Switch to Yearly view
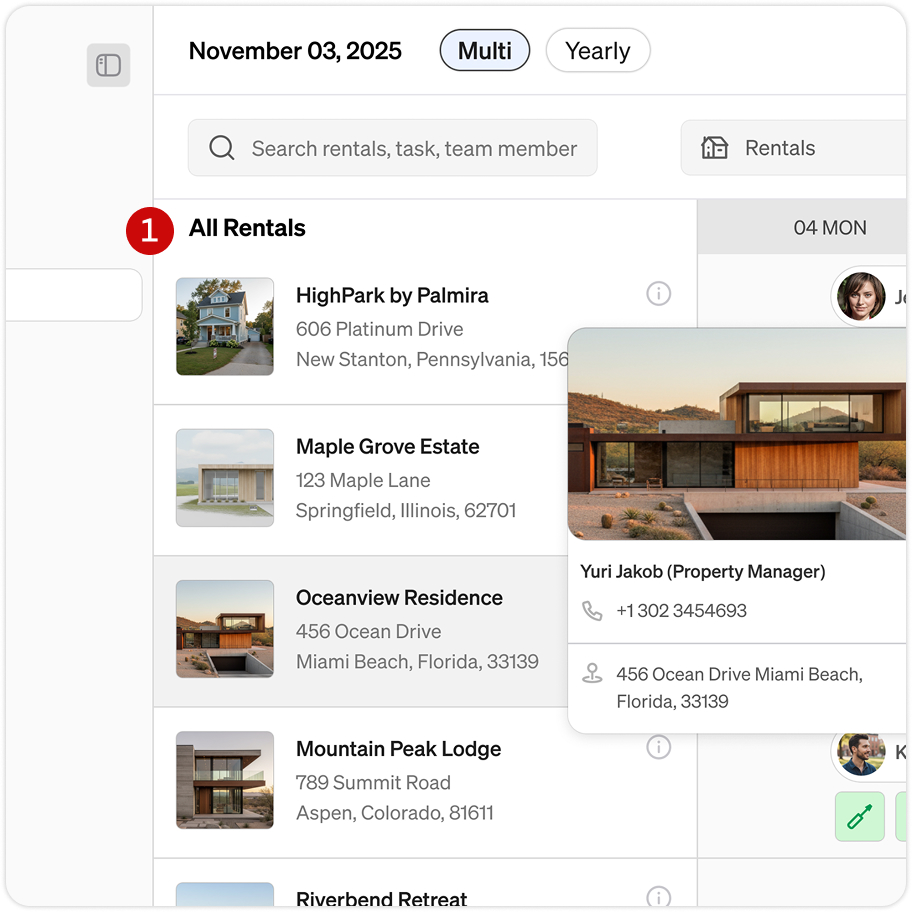 tap(598, 51)
